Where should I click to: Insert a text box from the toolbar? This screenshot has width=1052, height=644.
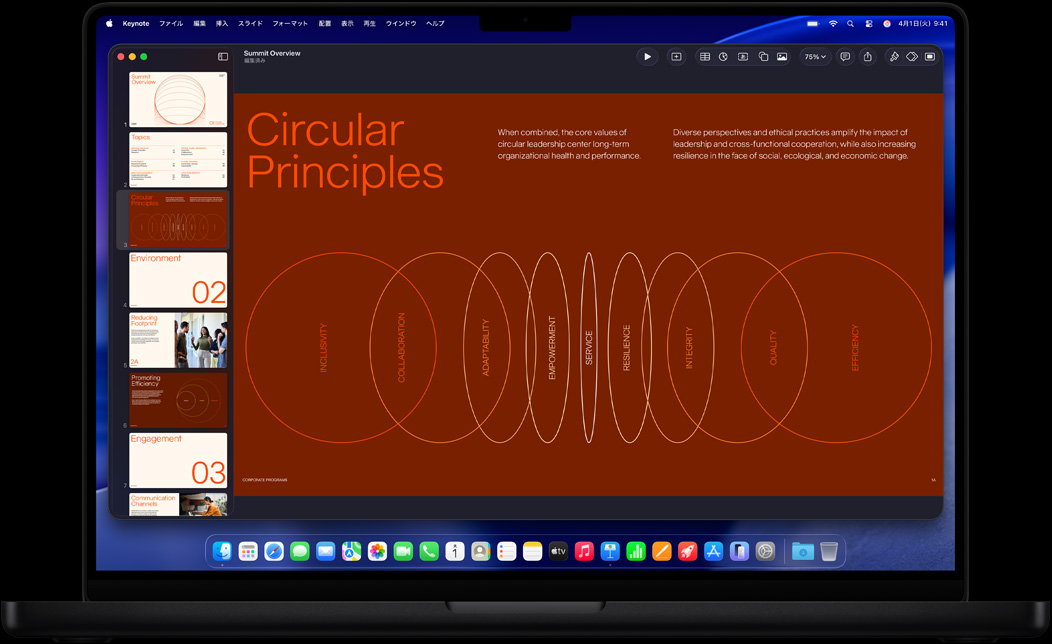[x=742, y=56]
